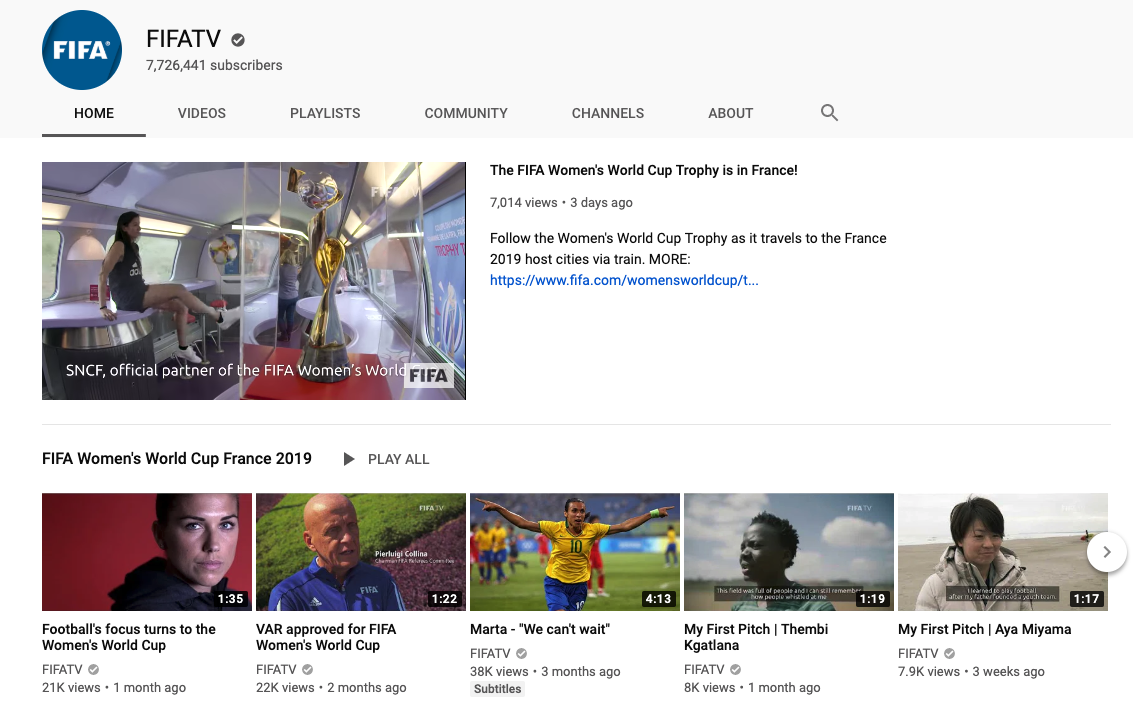Click the Play All triangle icon
Screen dimensions: 1133x716
pyautogui.click(x=349, y=459)
